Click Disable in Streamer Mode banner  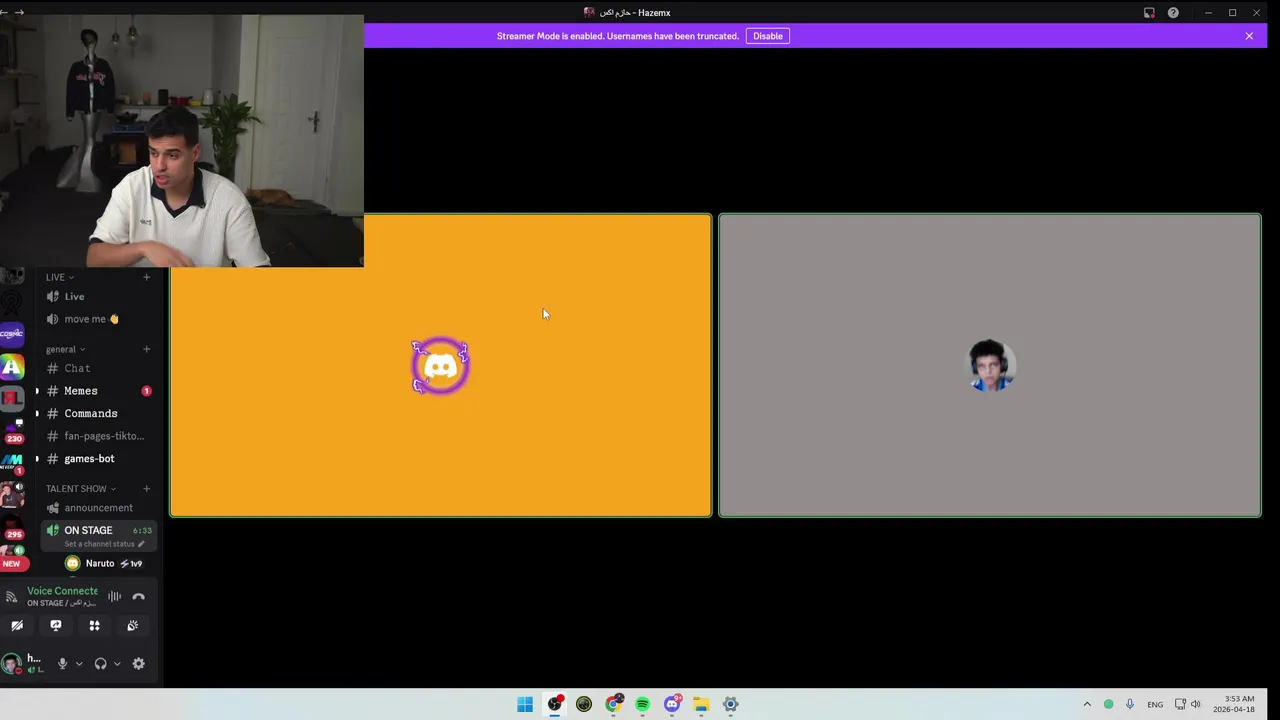(768, 36)
